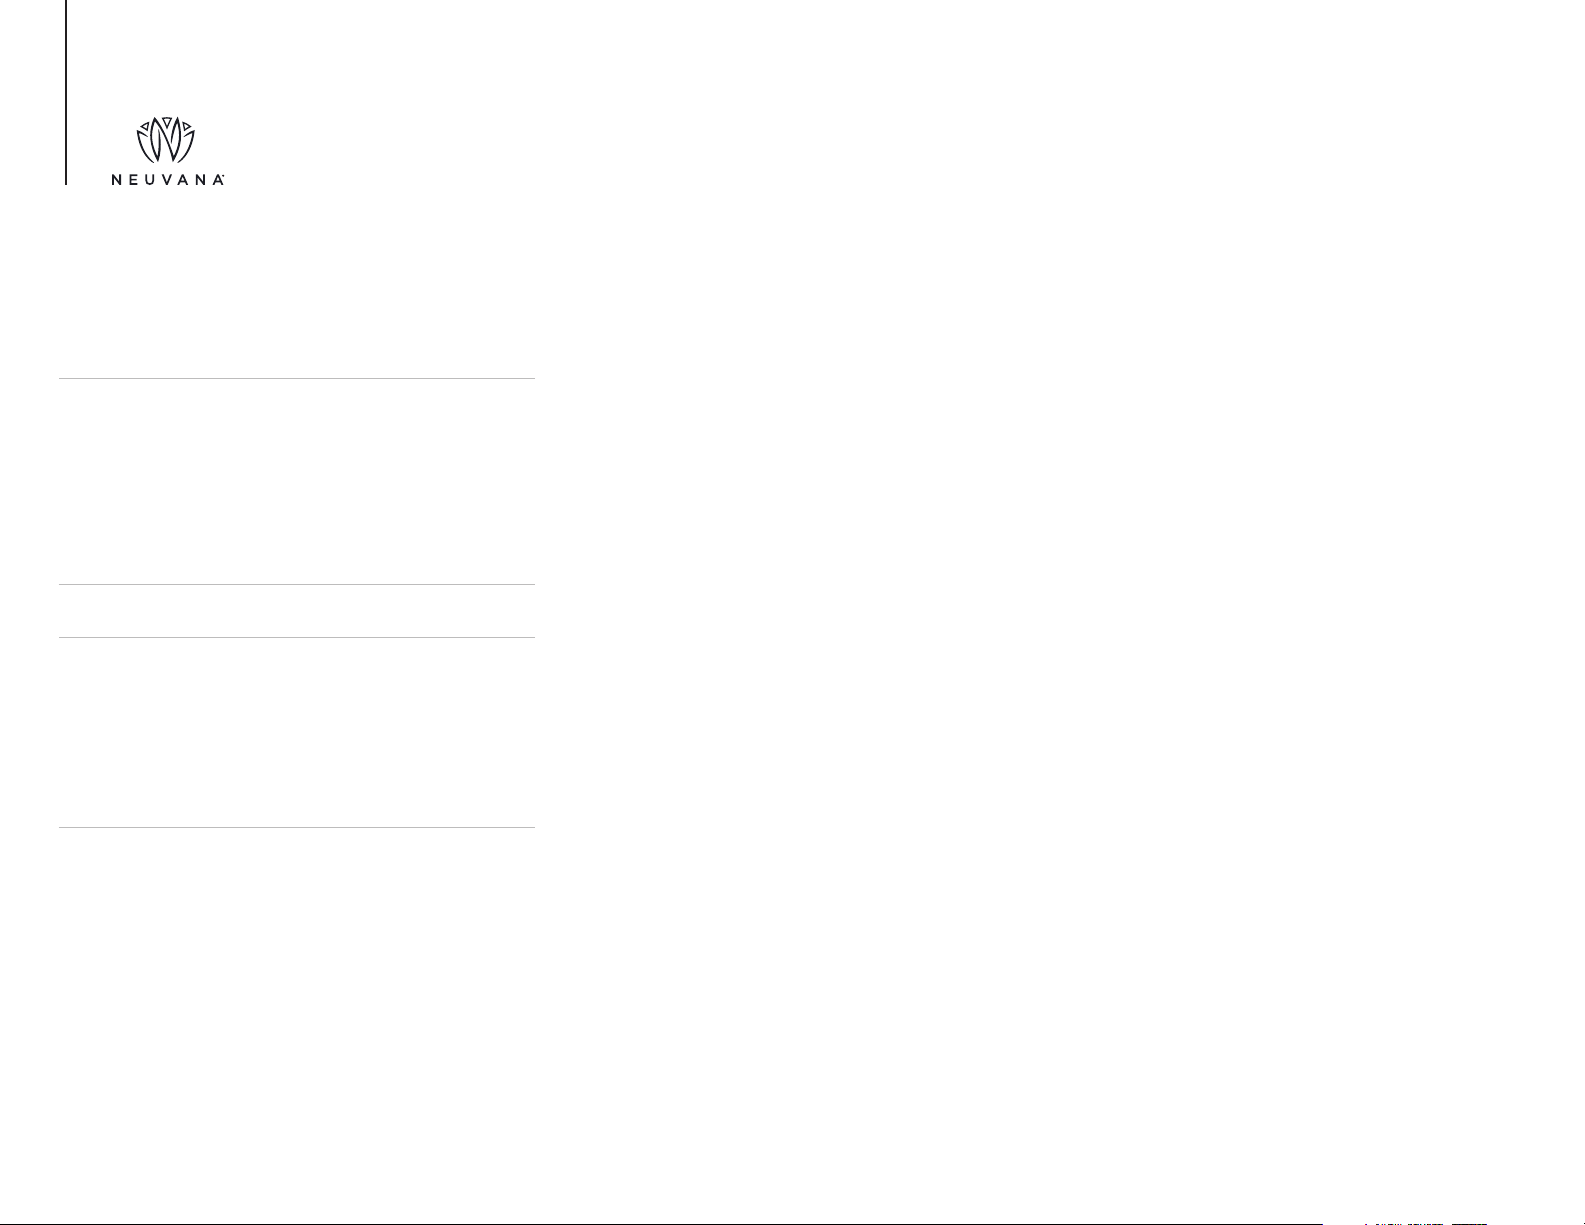Click the last gray divider line in the panel
This screenshot has width=1585, height=1225.
pos(297,827)
